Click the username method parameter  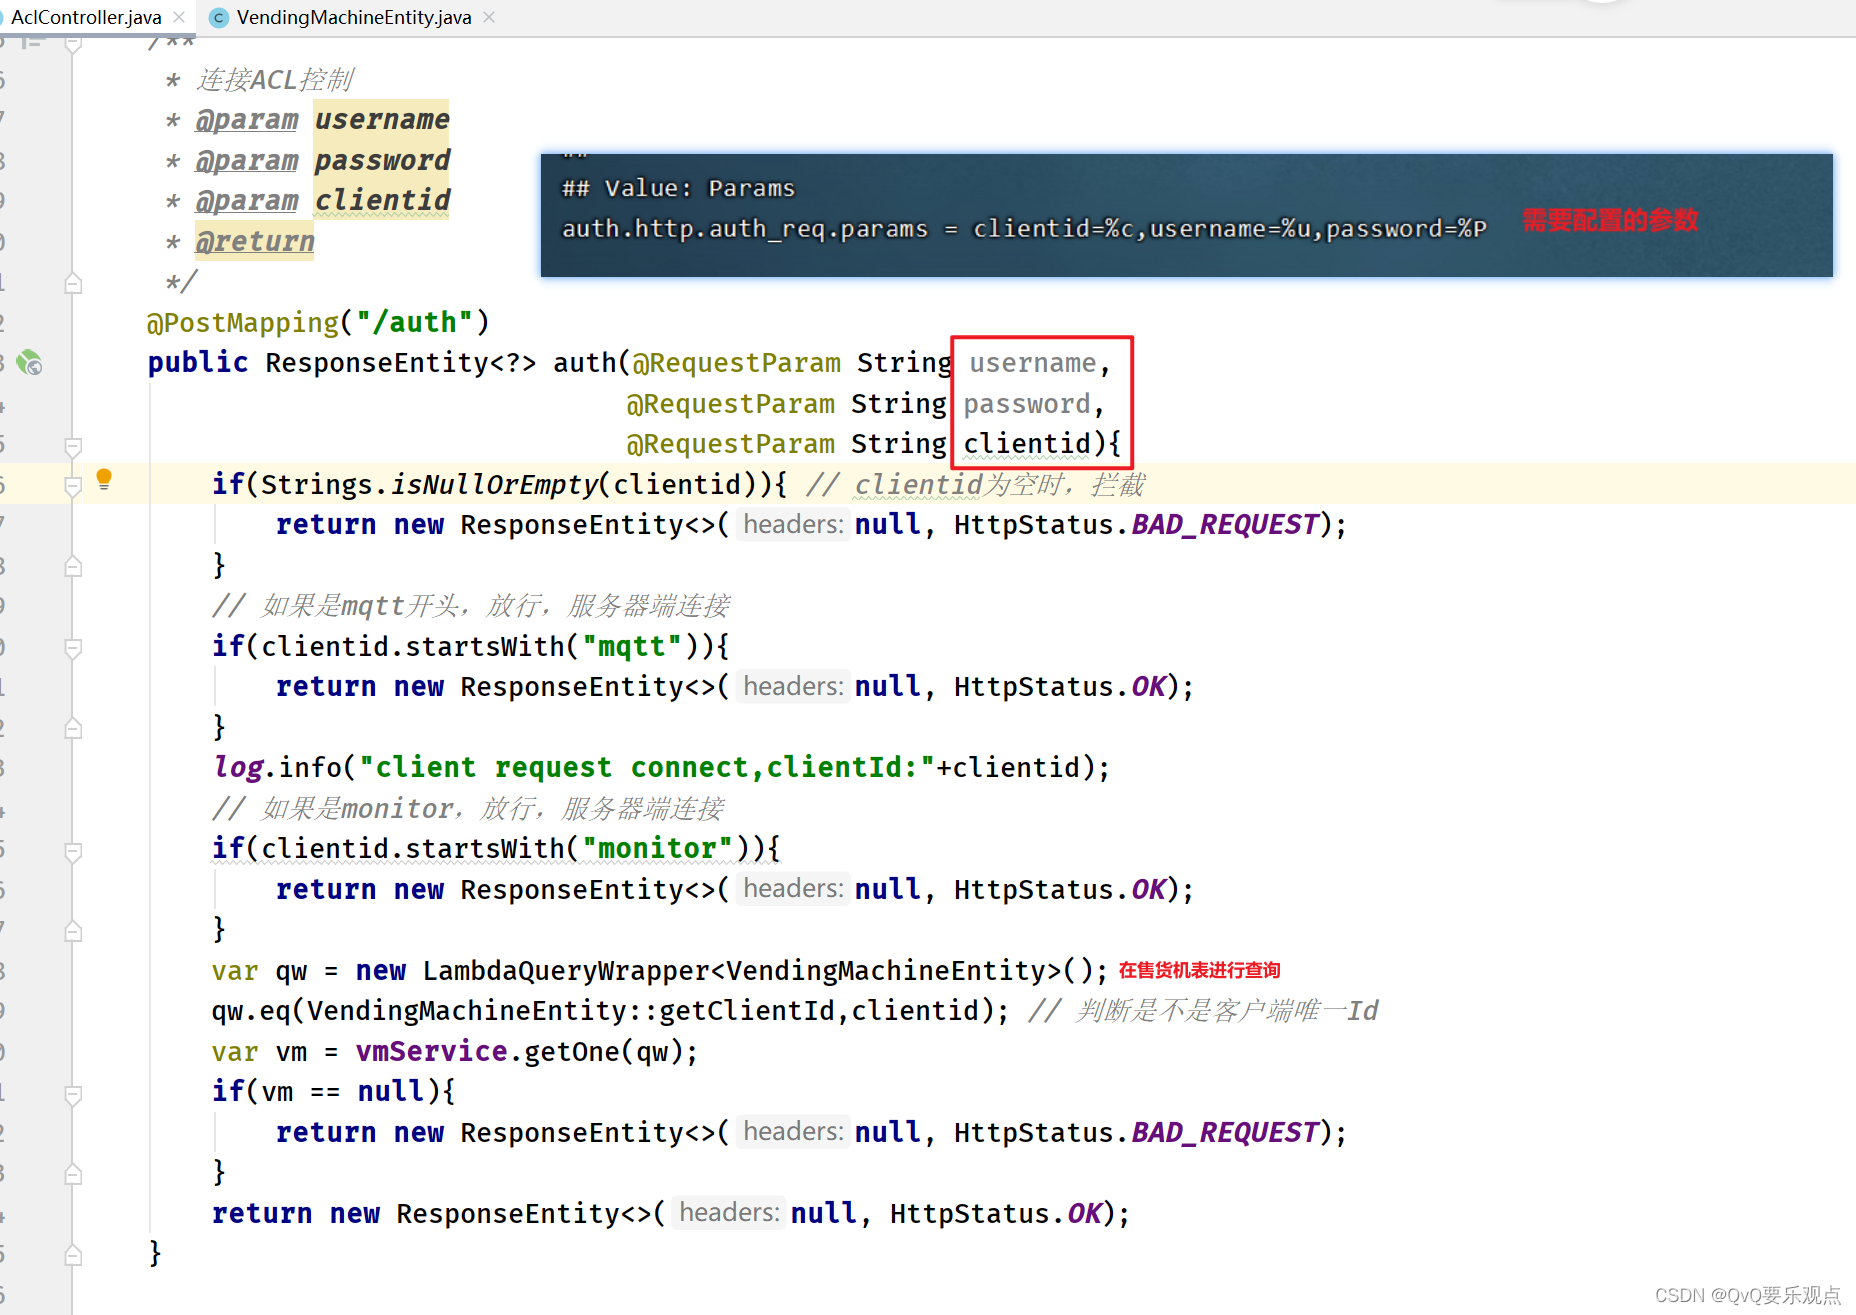coord(1032,363)
